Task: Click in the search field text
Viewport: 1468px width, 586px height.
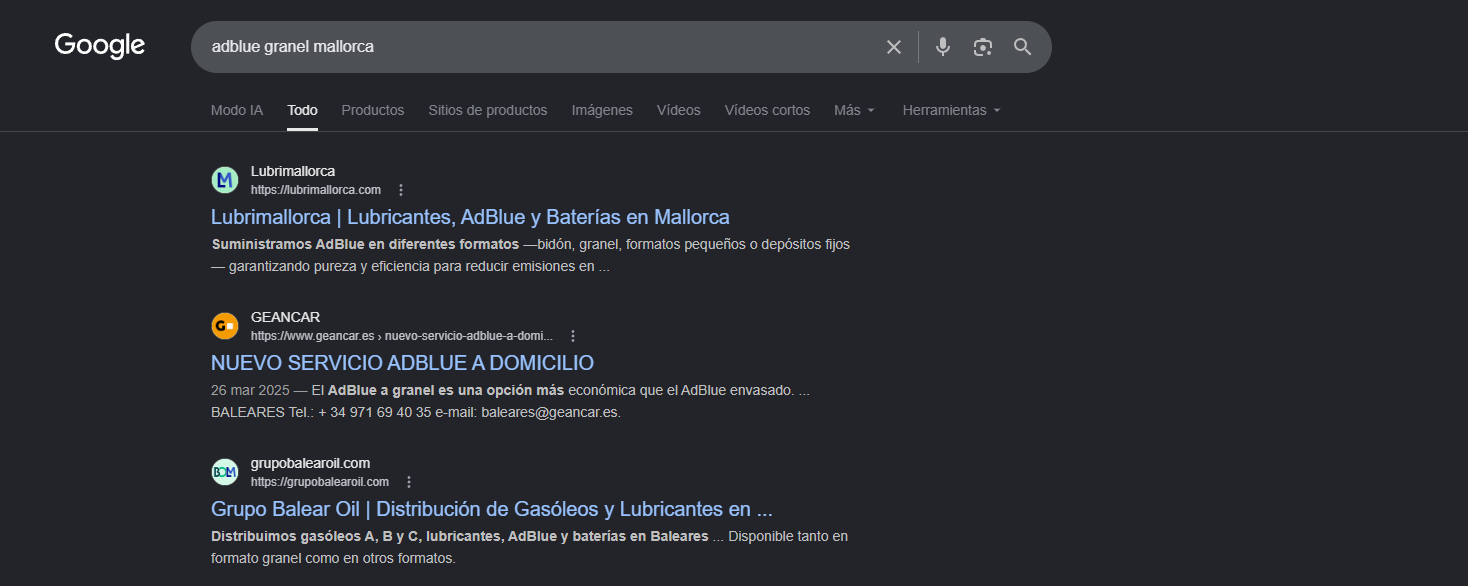Action: [x=293, y=47]
